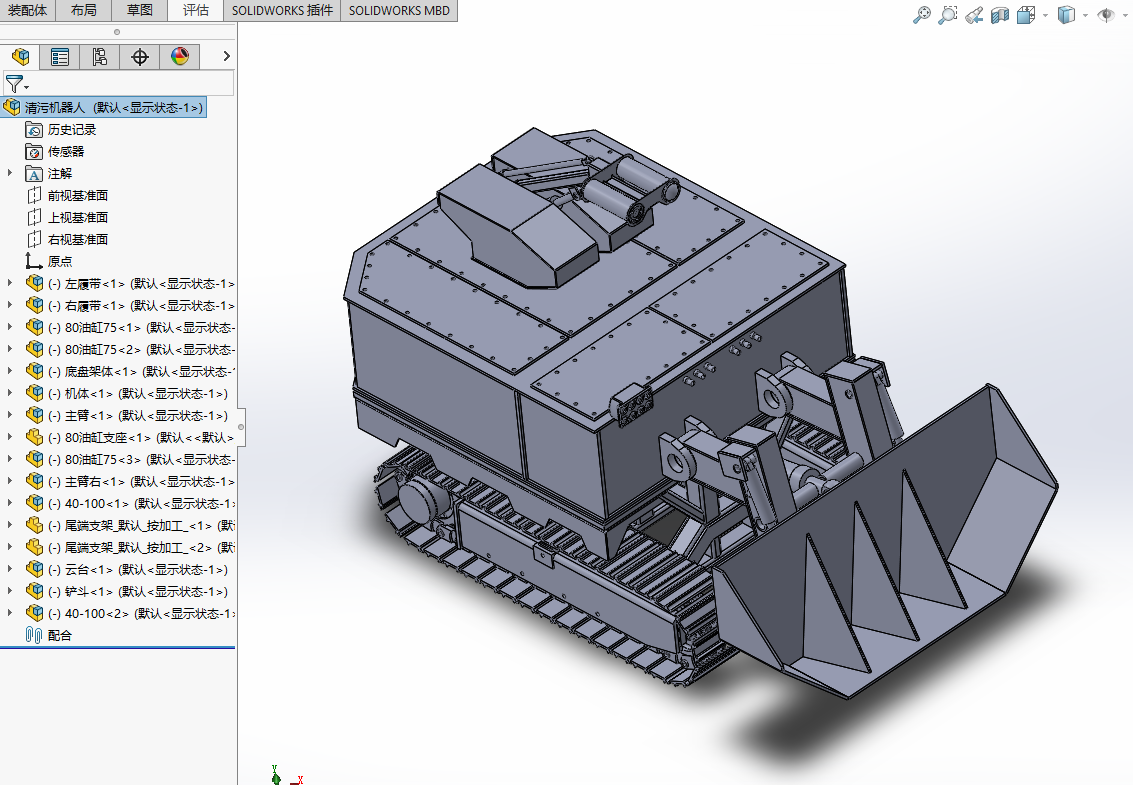Show more manager tabs with chevron
The height and width of the screenshot is (785, 1133).
coord(226,56)
